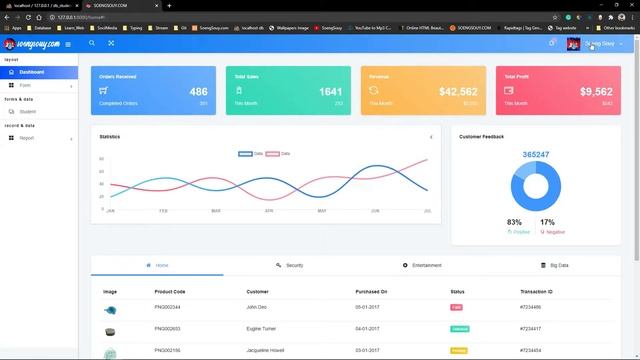Toggle fullscreen with the expand arrows icon

111,43
